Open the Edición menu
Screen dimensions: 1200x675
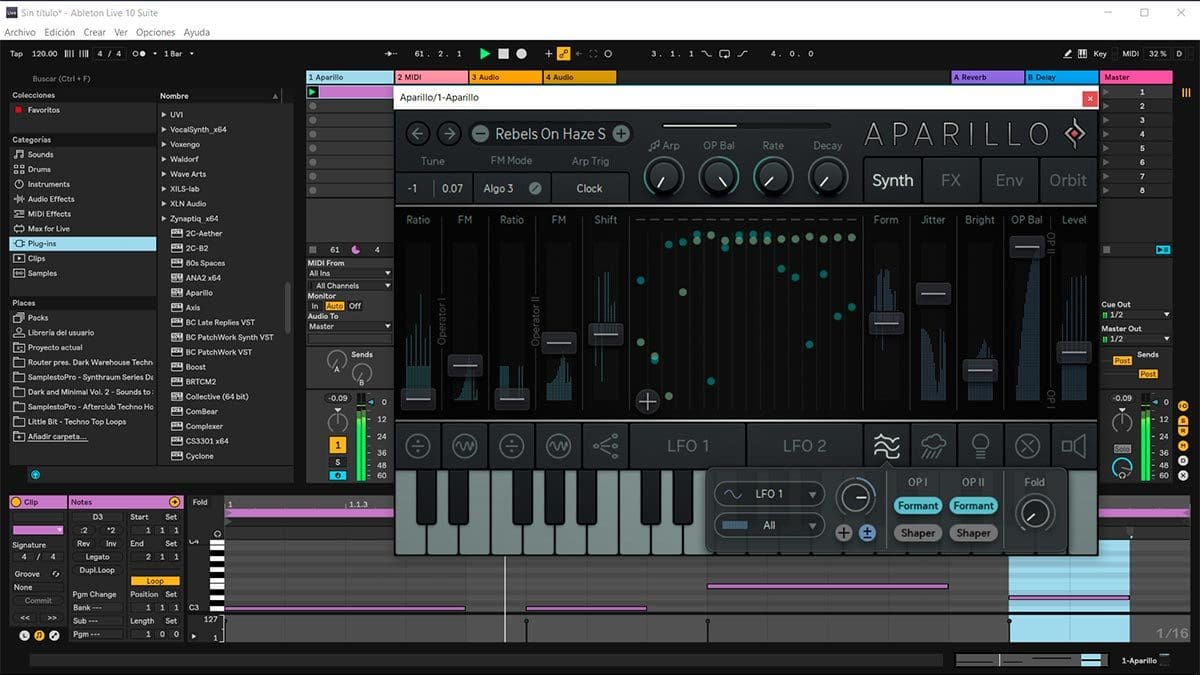tap(60, 32)
